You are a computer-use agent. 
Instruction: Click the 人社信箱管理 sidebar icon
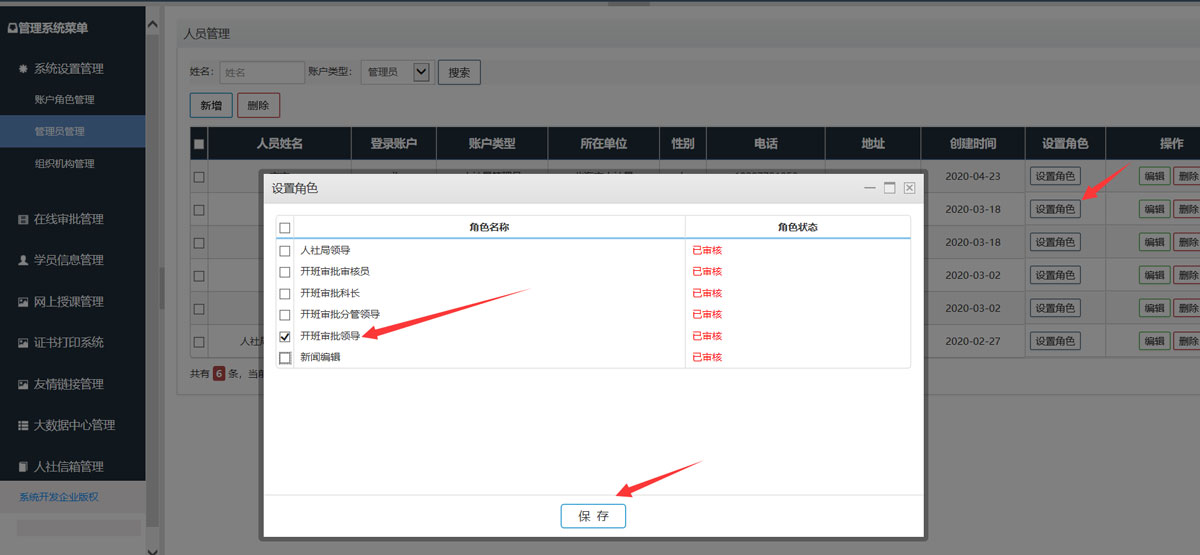tap(23, 467)
